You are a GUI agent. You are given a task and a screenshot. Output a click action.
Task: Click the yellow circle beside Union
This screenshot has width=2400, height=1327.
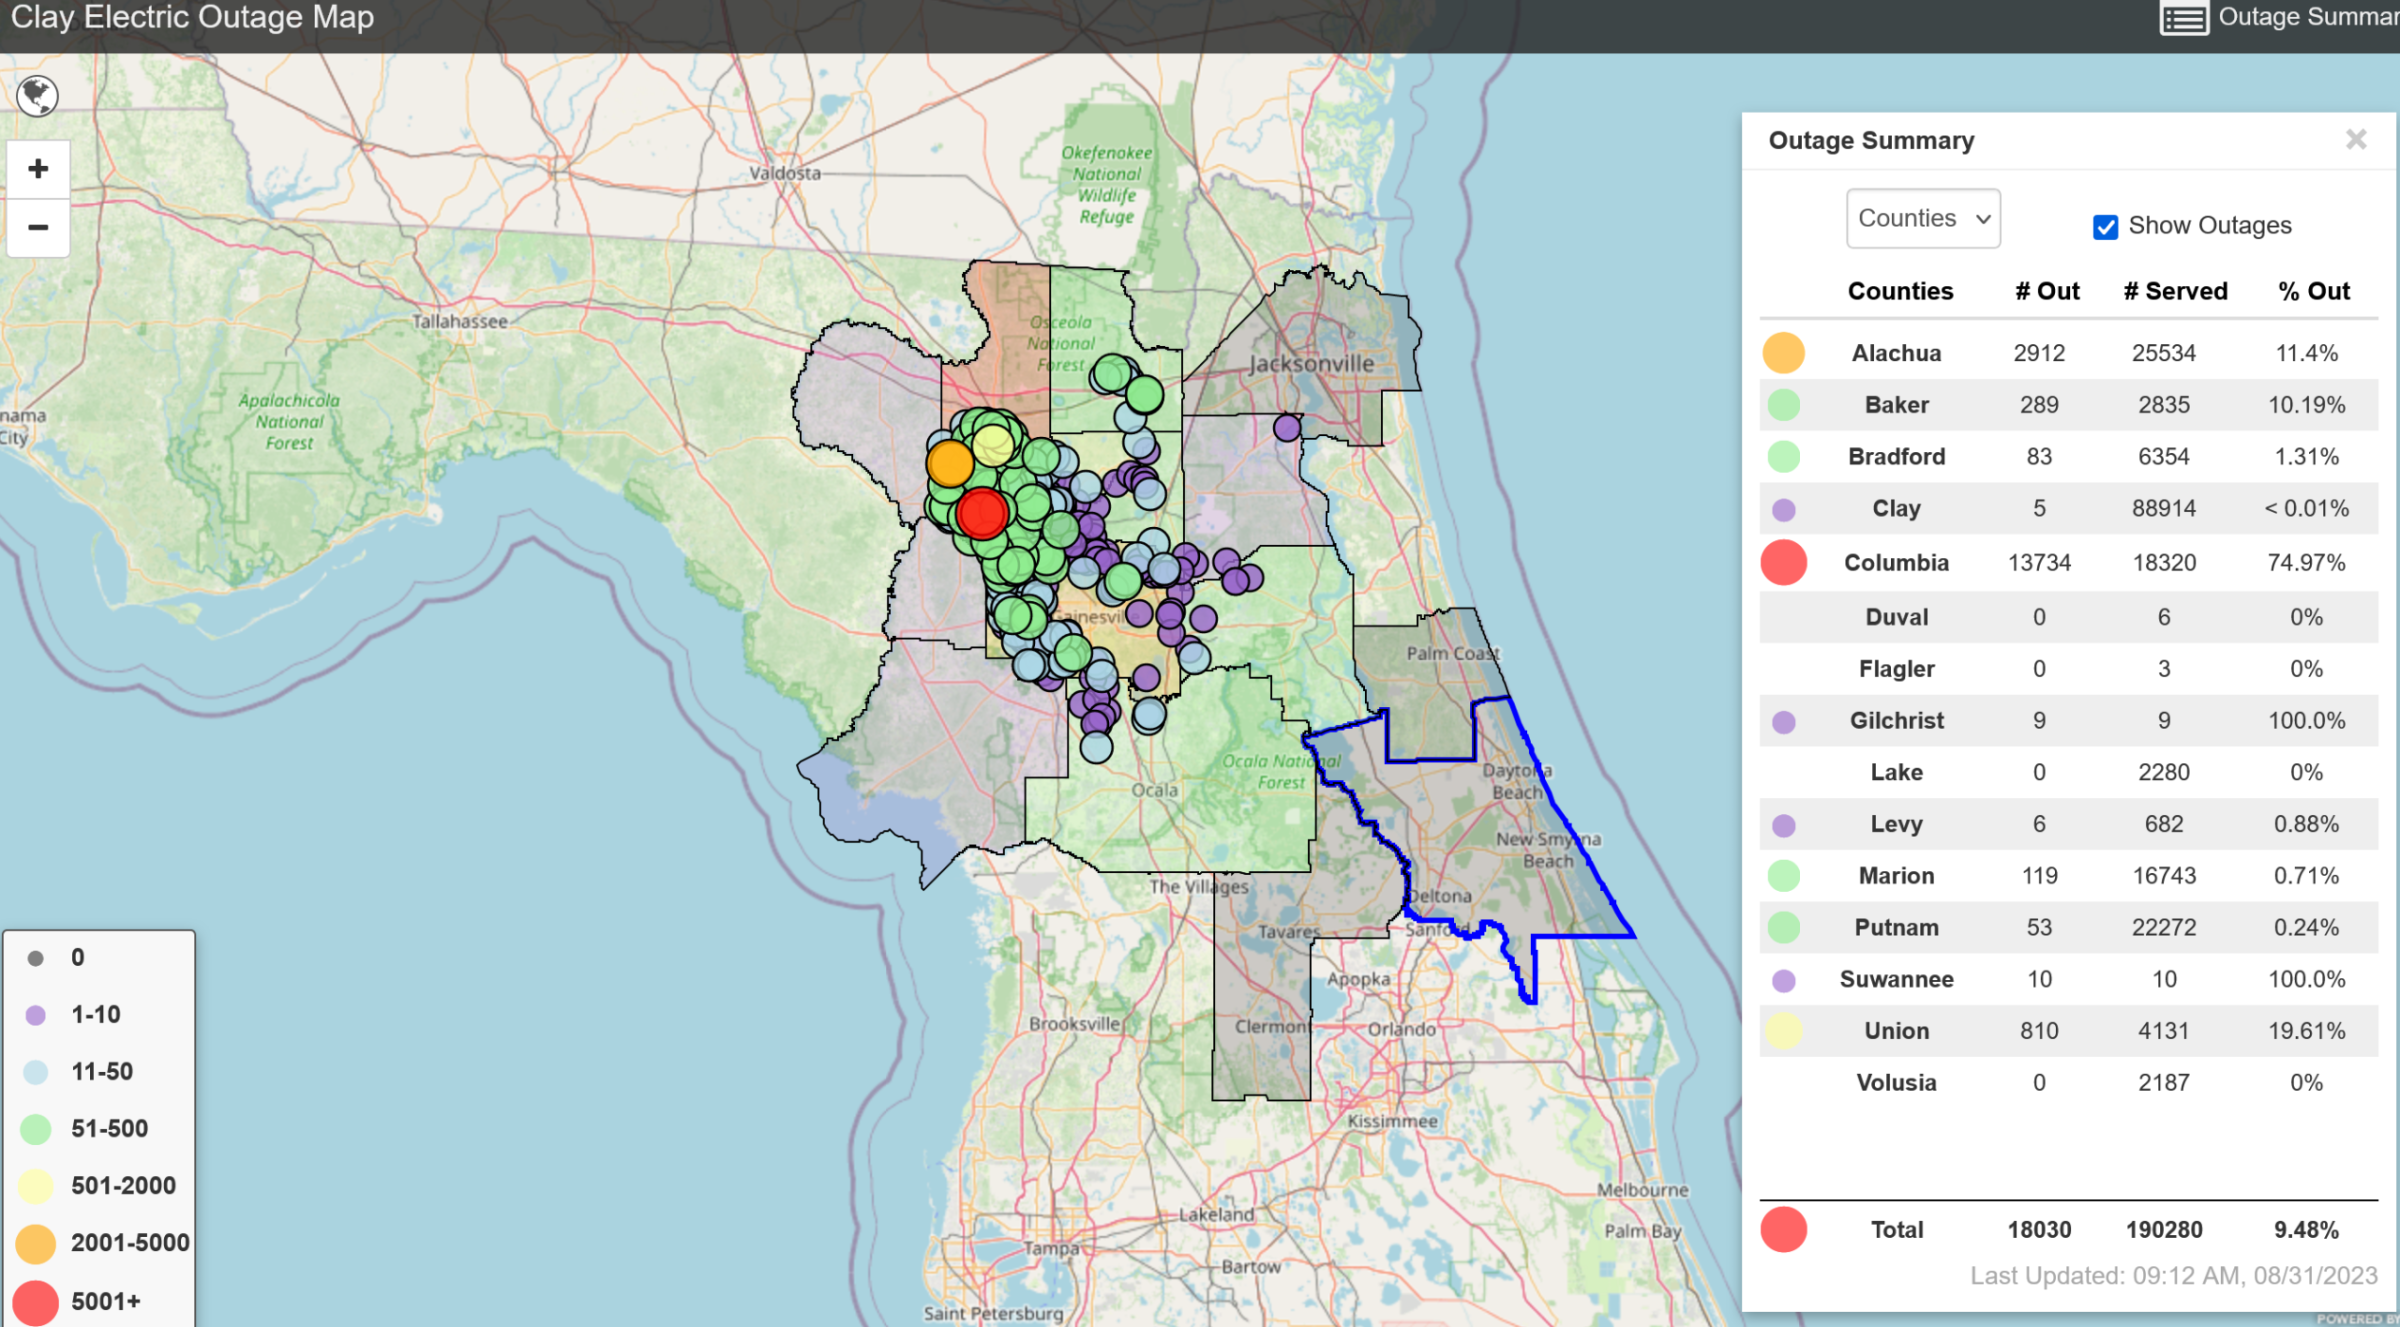[1783, 1031]
